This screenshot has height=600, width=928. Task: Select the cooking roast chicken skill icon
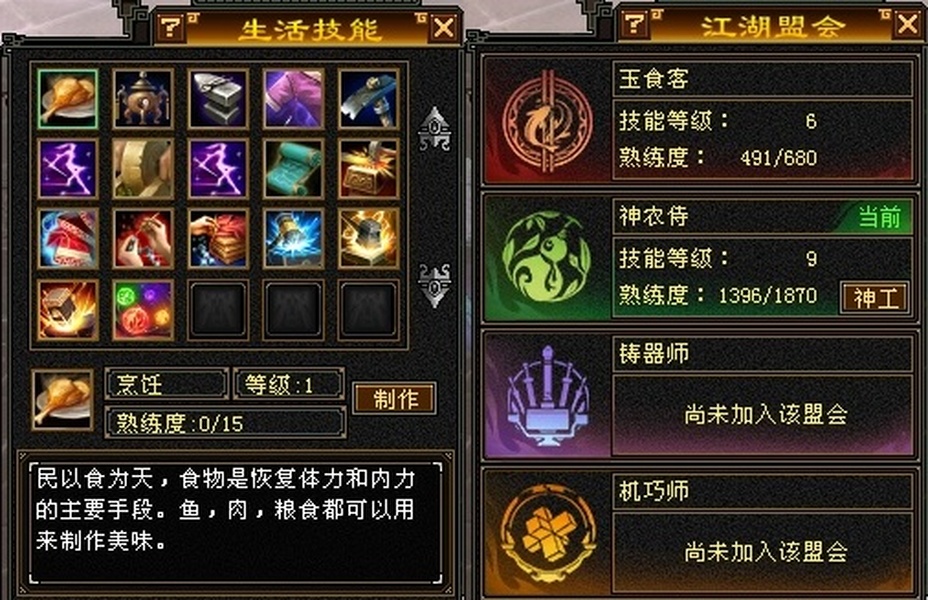click(x=67, y=98)
